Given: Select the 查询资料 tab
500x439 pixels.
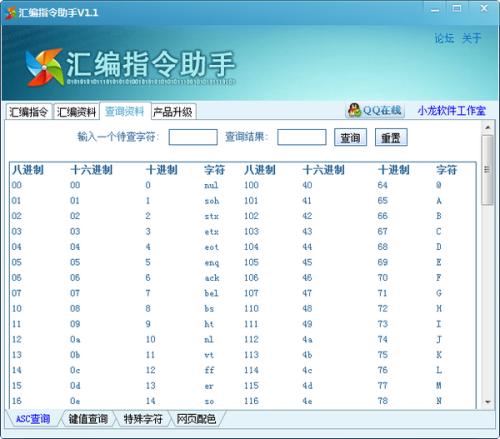Looking at the screenshot, I should [x=125, y=111].
